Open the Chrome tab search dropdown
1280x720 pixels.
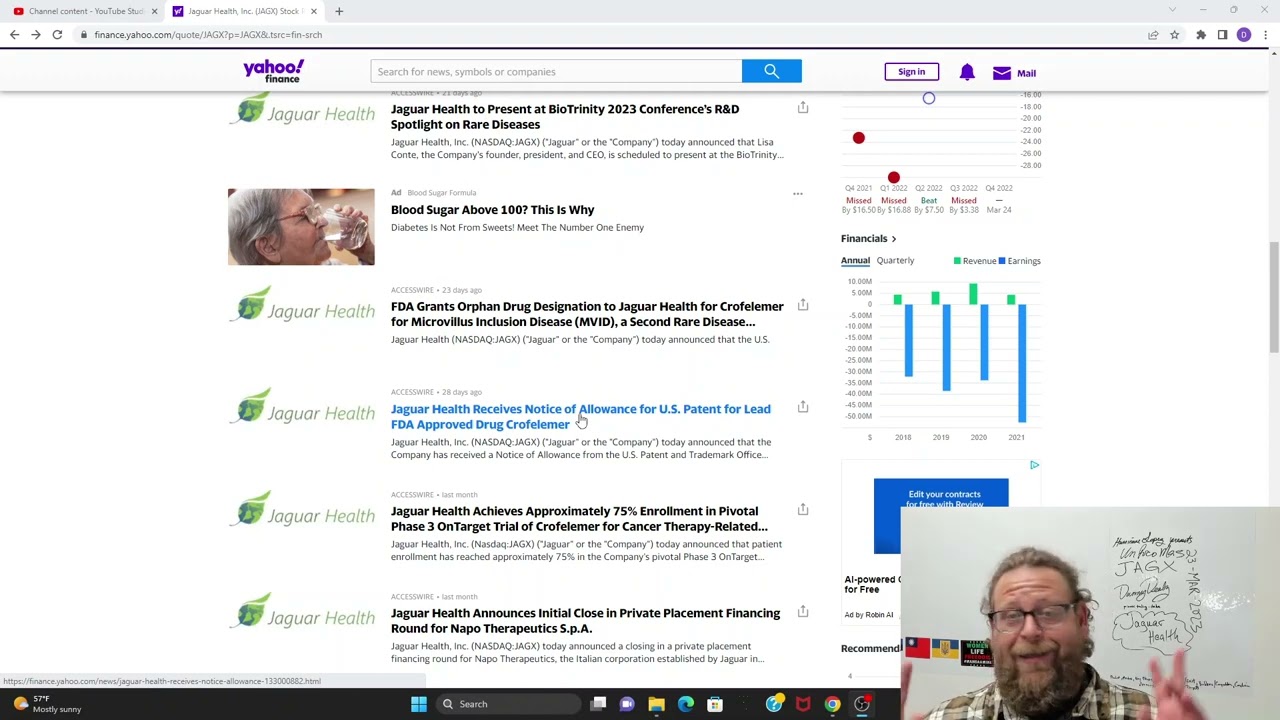pos(1172,11)
